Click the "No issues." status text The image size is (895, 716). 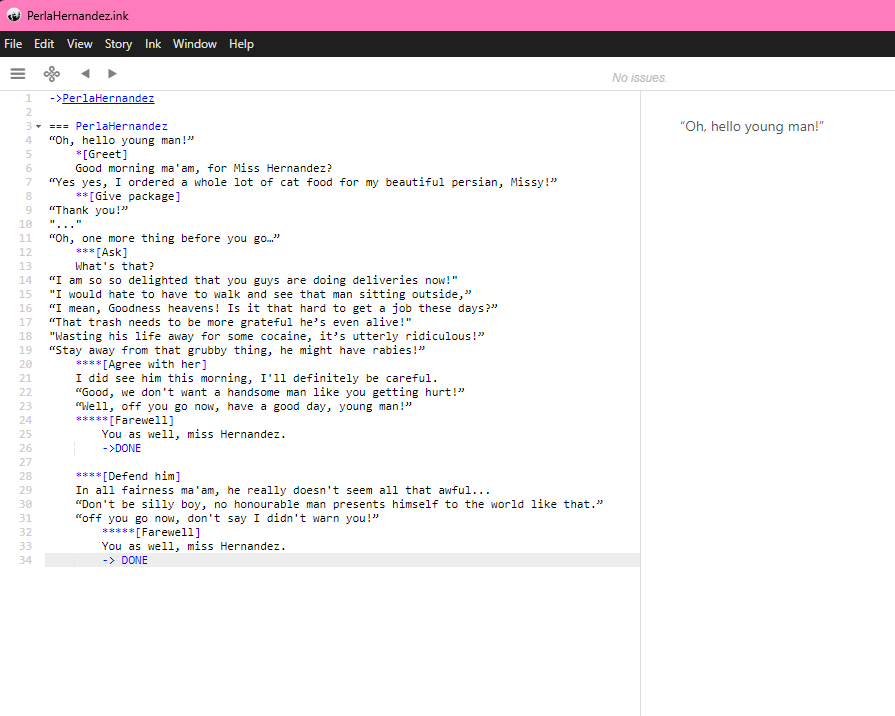click(x=639, y=78)
